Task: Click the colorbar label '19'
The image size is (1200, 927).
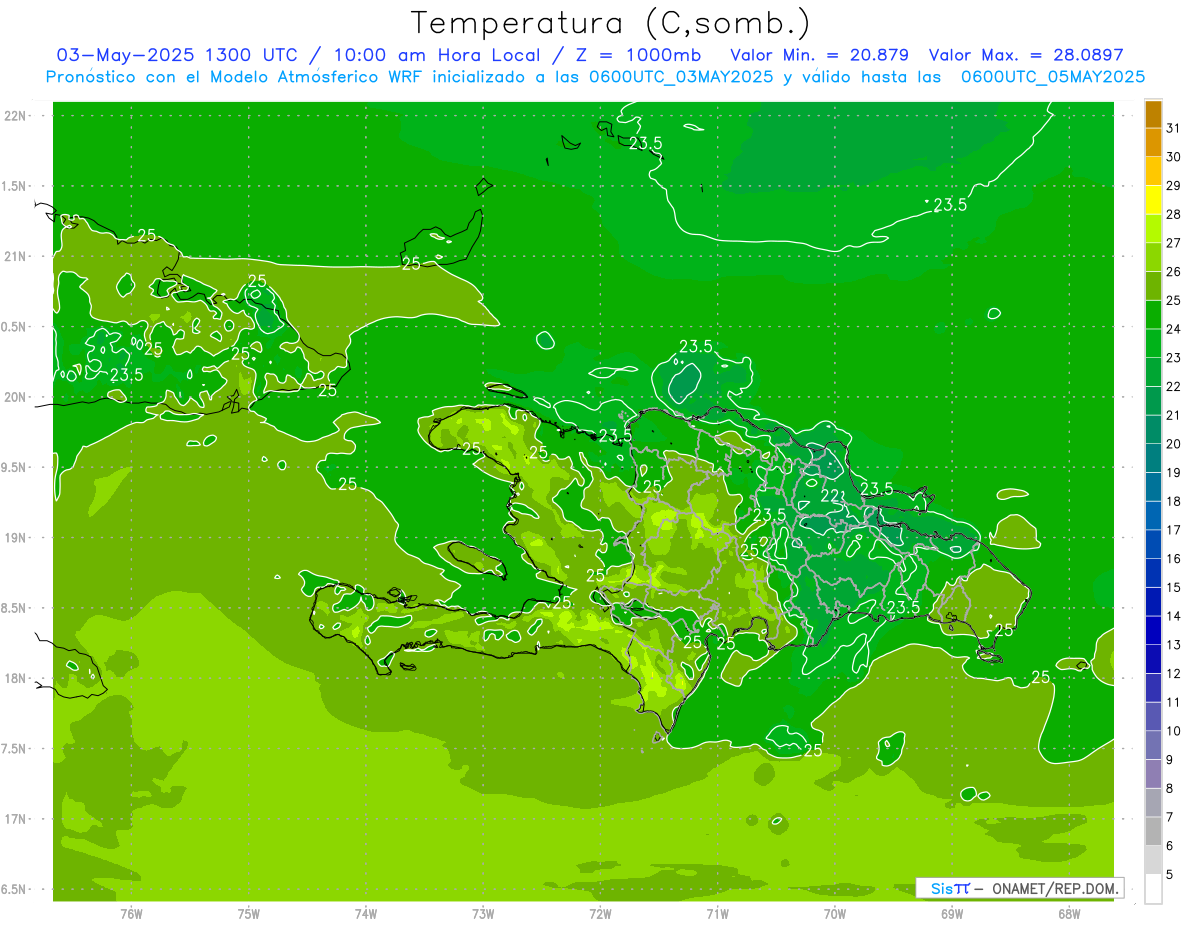Action: [x=1174, y=473]
